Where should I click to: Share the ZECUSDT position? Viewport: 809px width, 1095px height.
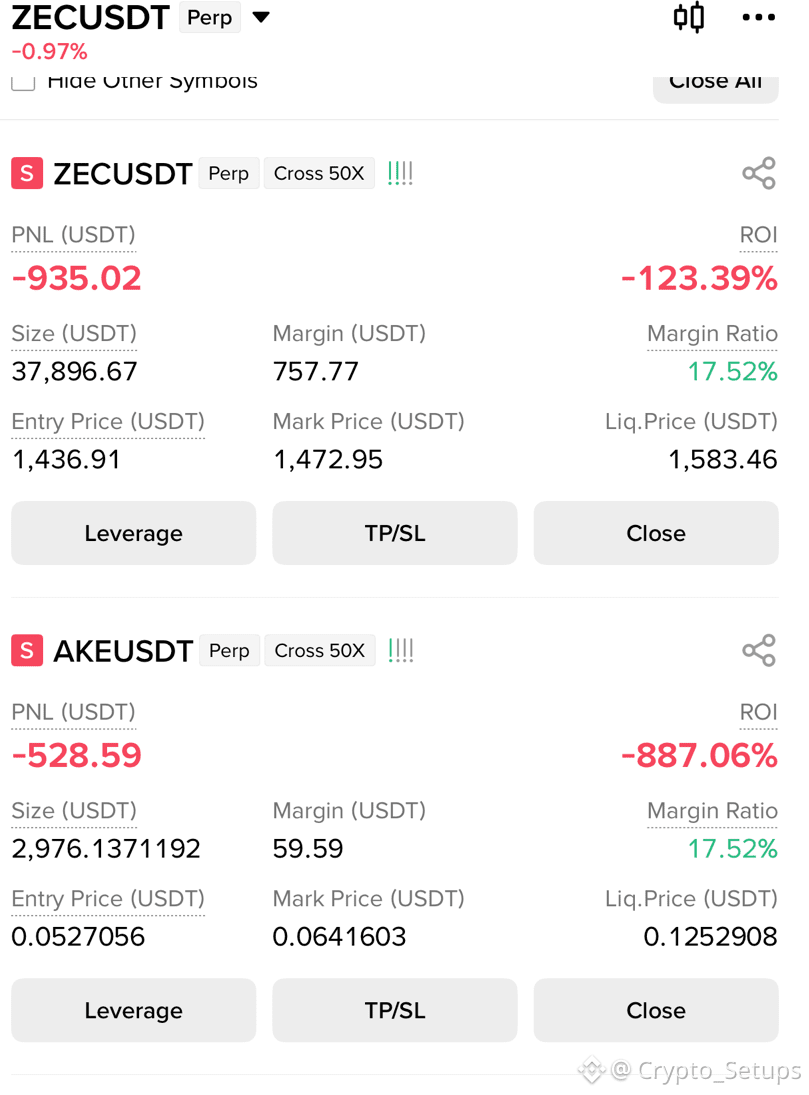tap(759, 173)
